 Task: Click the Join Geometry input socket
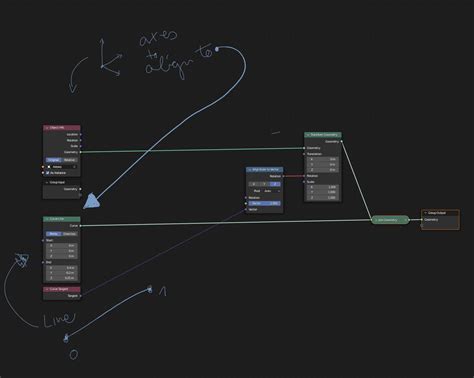[372, 220]
